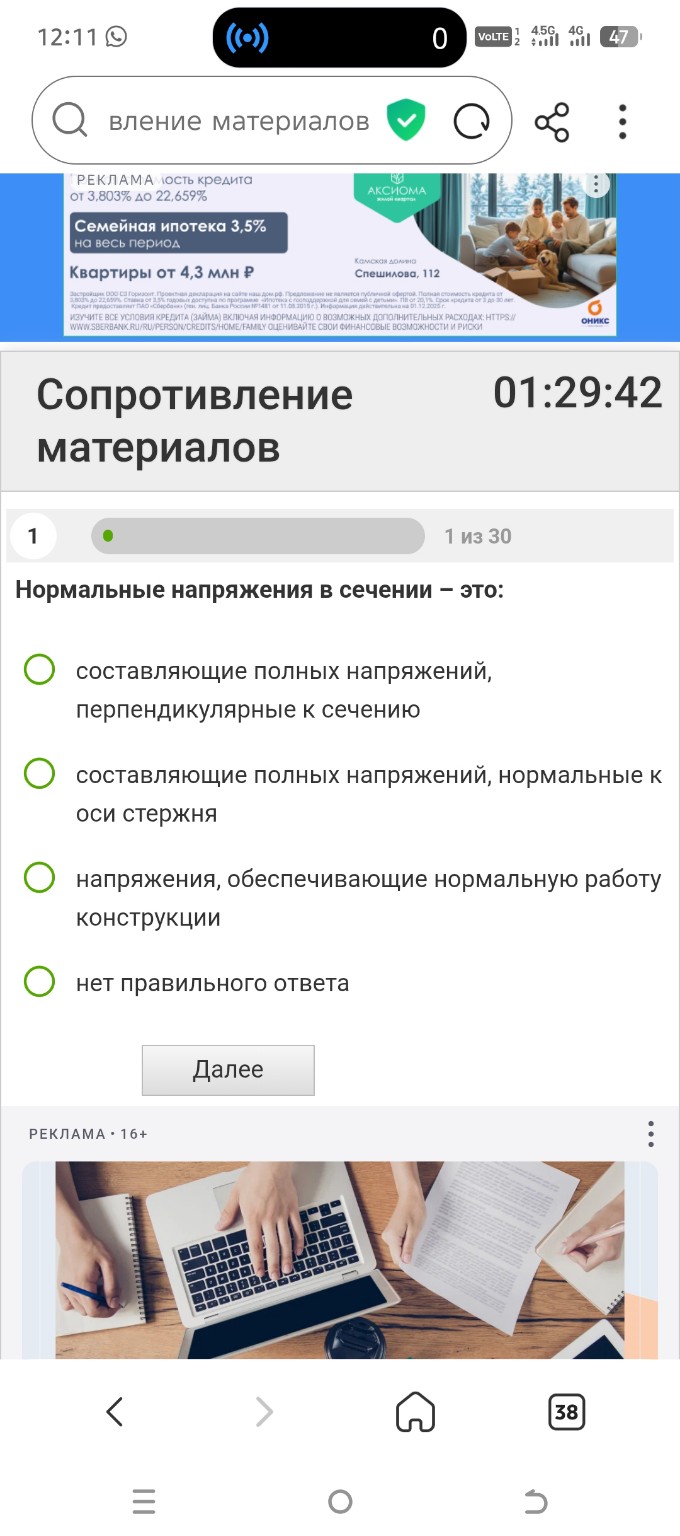This screenshot has height=1536, width=680.
Task: Open the browser's three-dot menu
Action: [621, 119]
